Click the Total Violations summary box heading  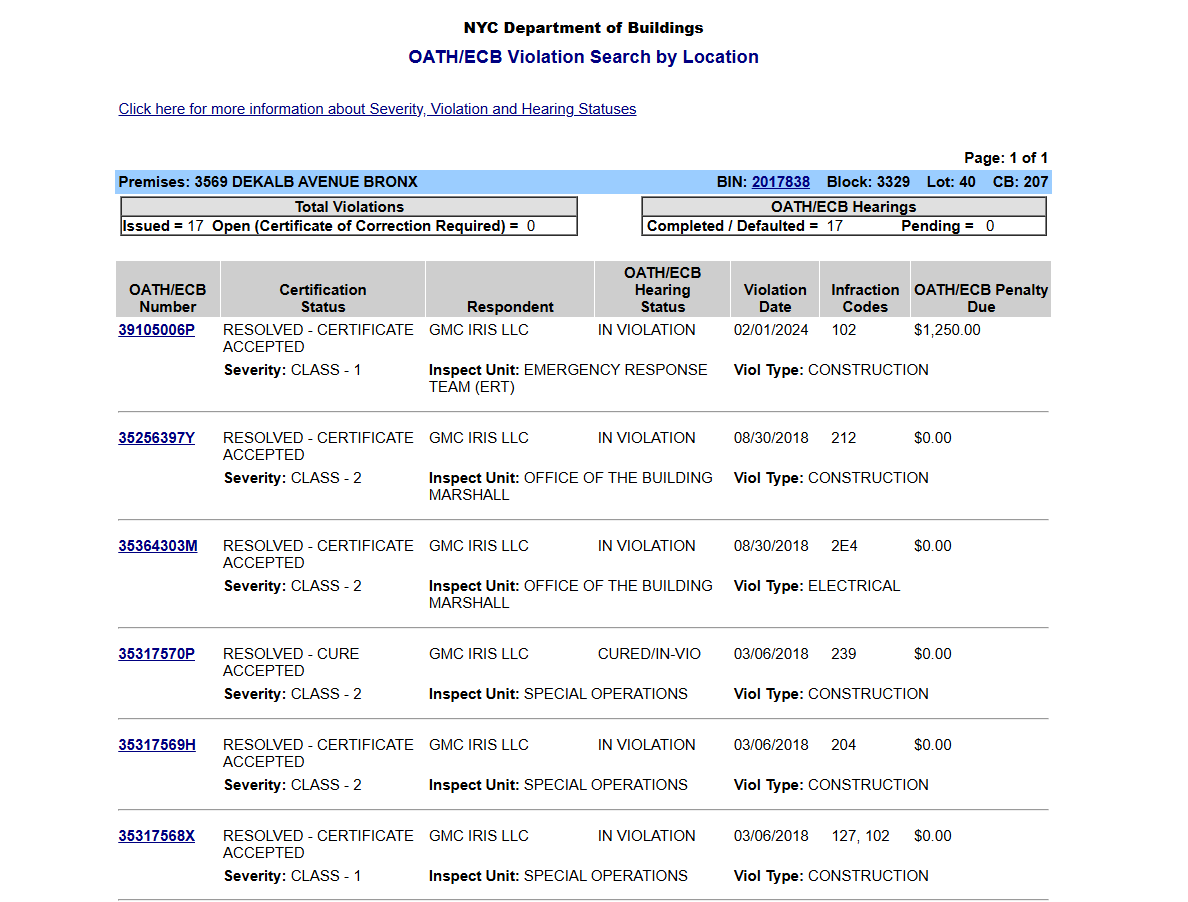pos(349,207)
